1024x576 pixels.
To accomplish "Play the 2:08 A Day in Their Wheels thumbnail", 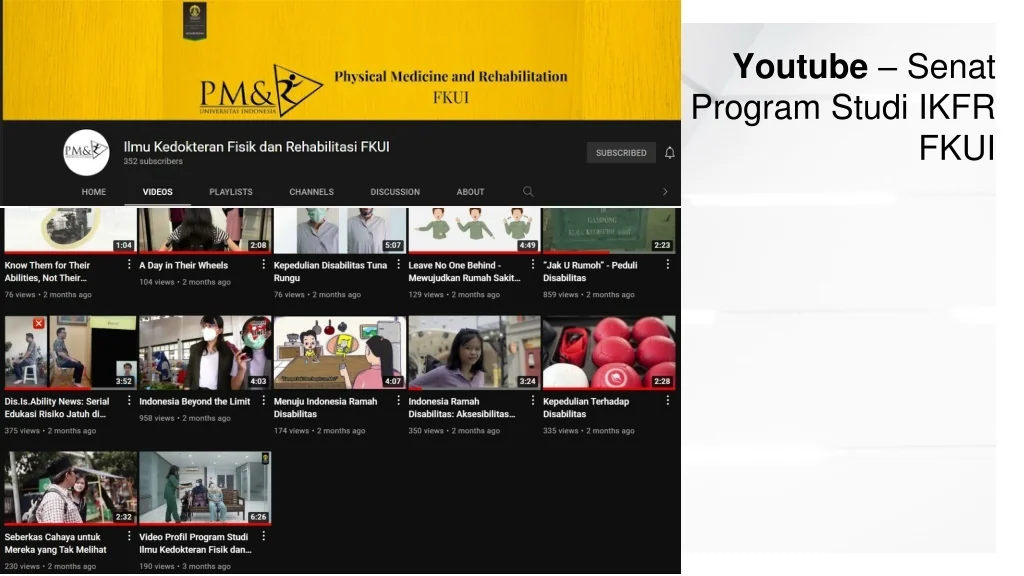I will coord(205,230).
